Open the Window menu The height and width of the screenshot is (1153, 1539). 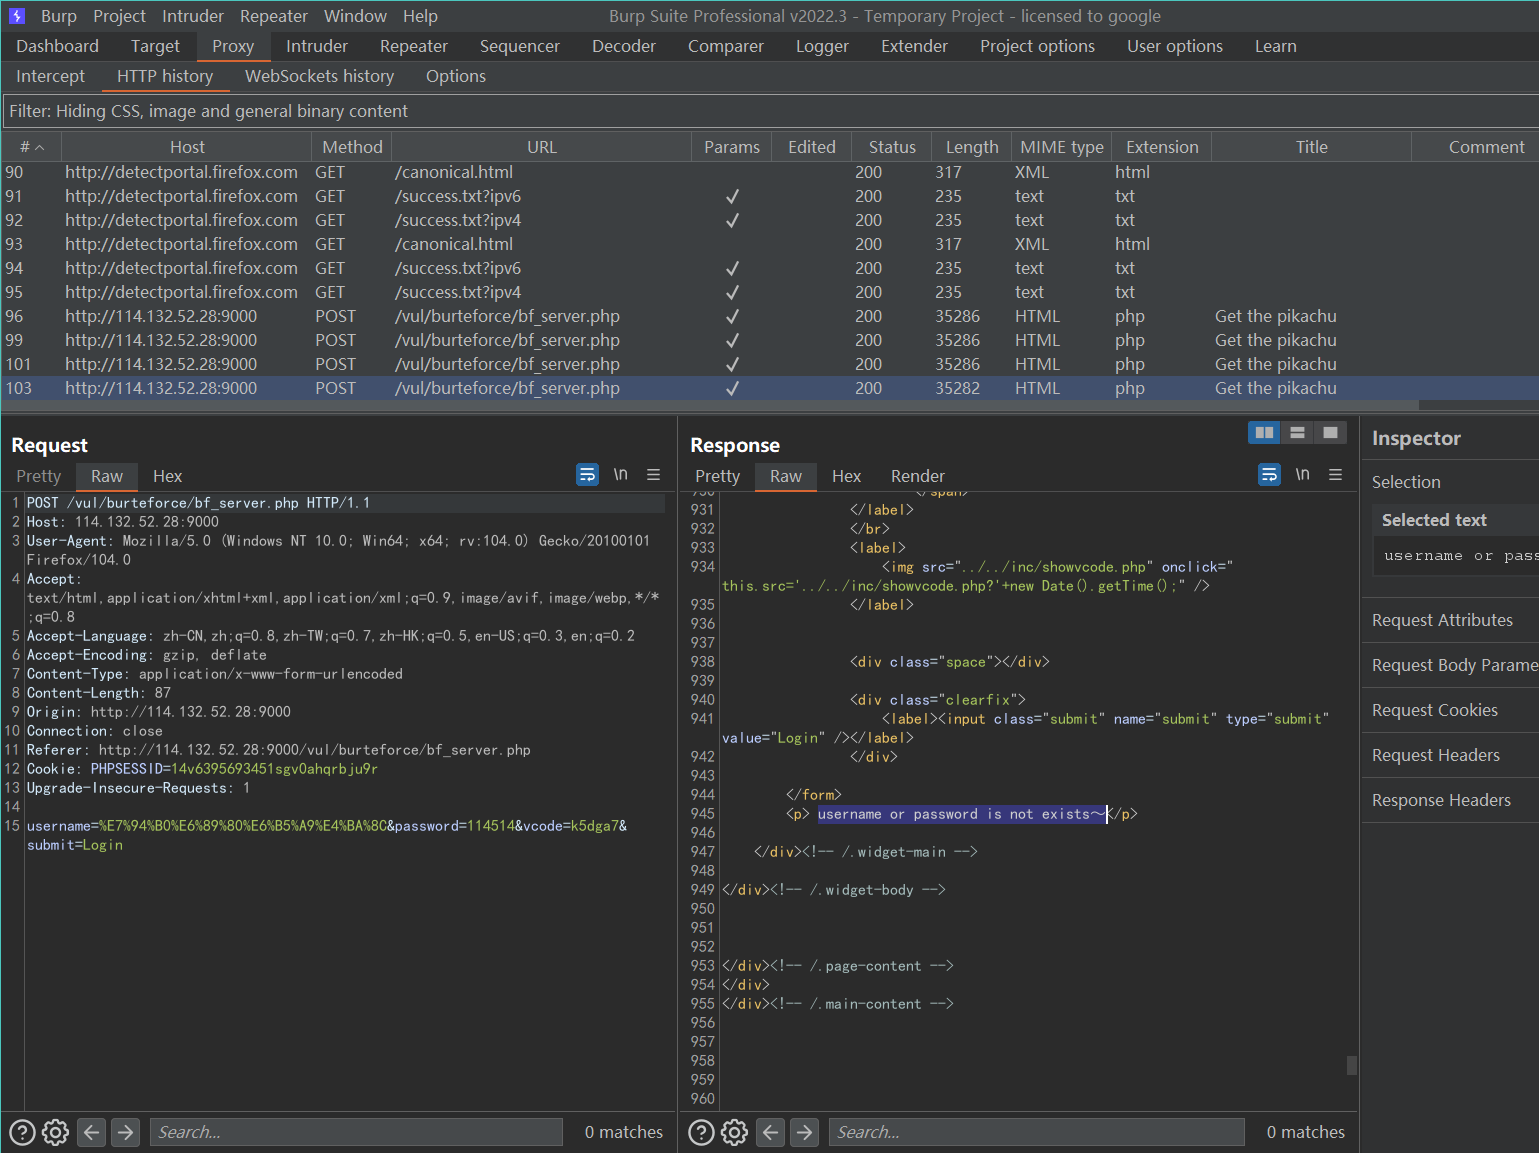pyautogui.click(x=355, y=16)
